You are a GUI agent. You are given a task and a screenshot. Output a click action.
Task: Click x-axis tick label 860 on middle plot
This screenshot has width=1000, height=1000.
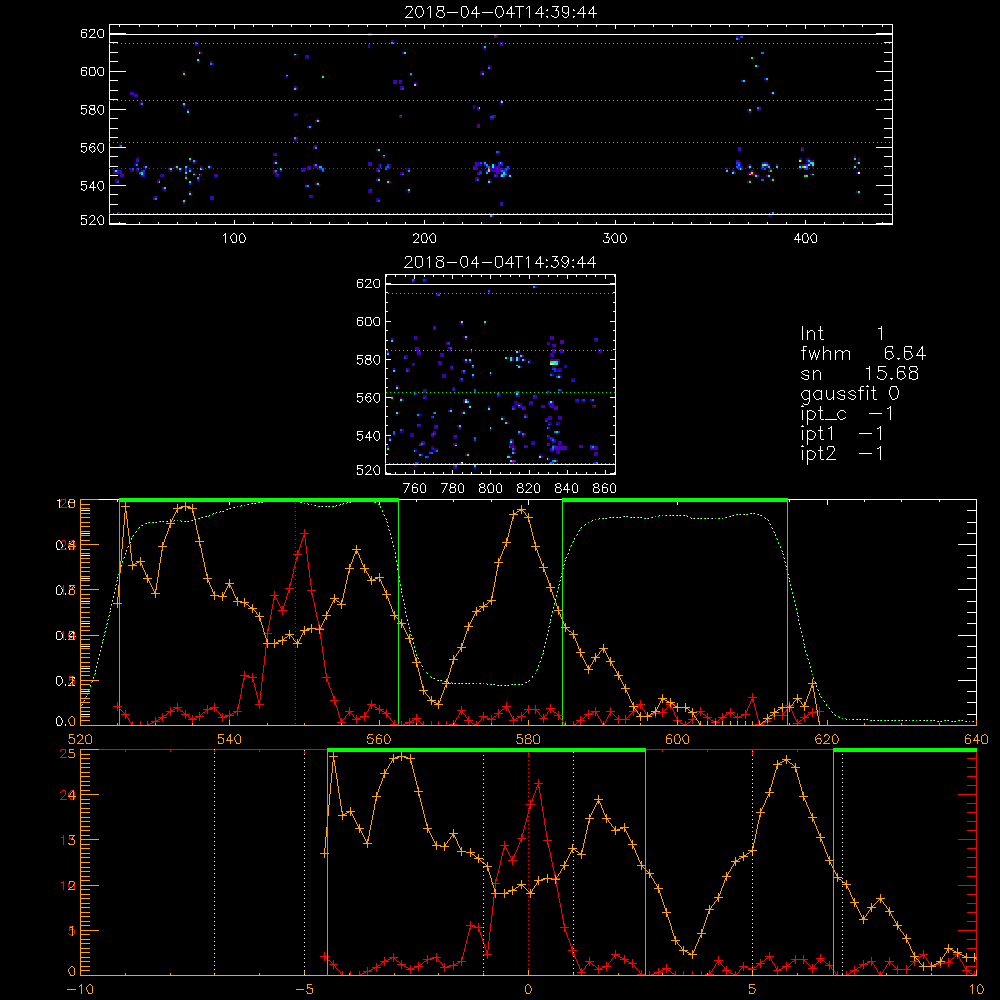click(x=605, y=489)
